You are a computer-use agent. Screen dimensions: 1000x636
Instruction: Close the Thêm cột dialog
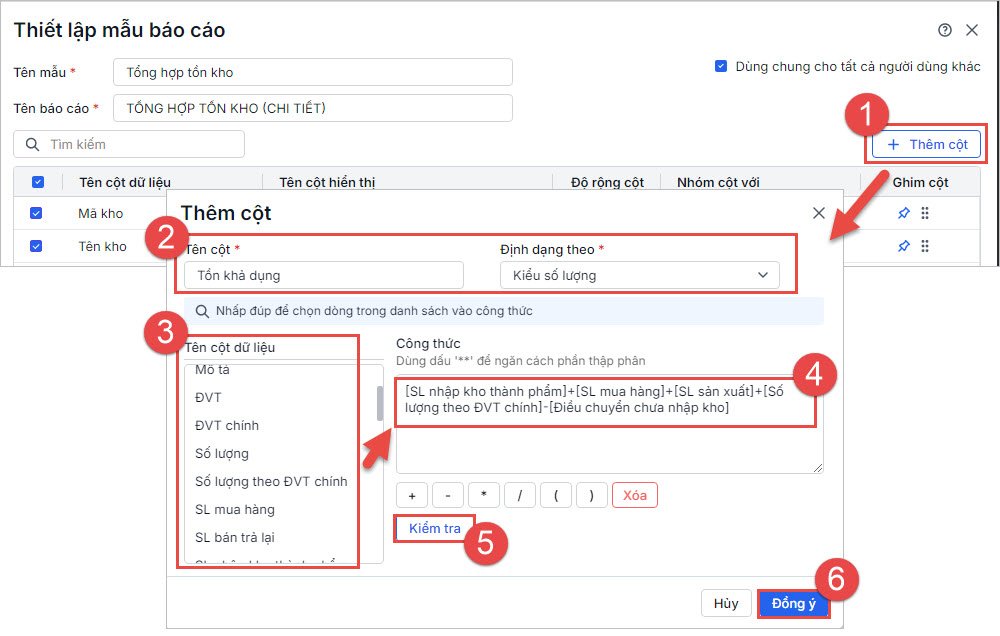click(x=819, y=213)
